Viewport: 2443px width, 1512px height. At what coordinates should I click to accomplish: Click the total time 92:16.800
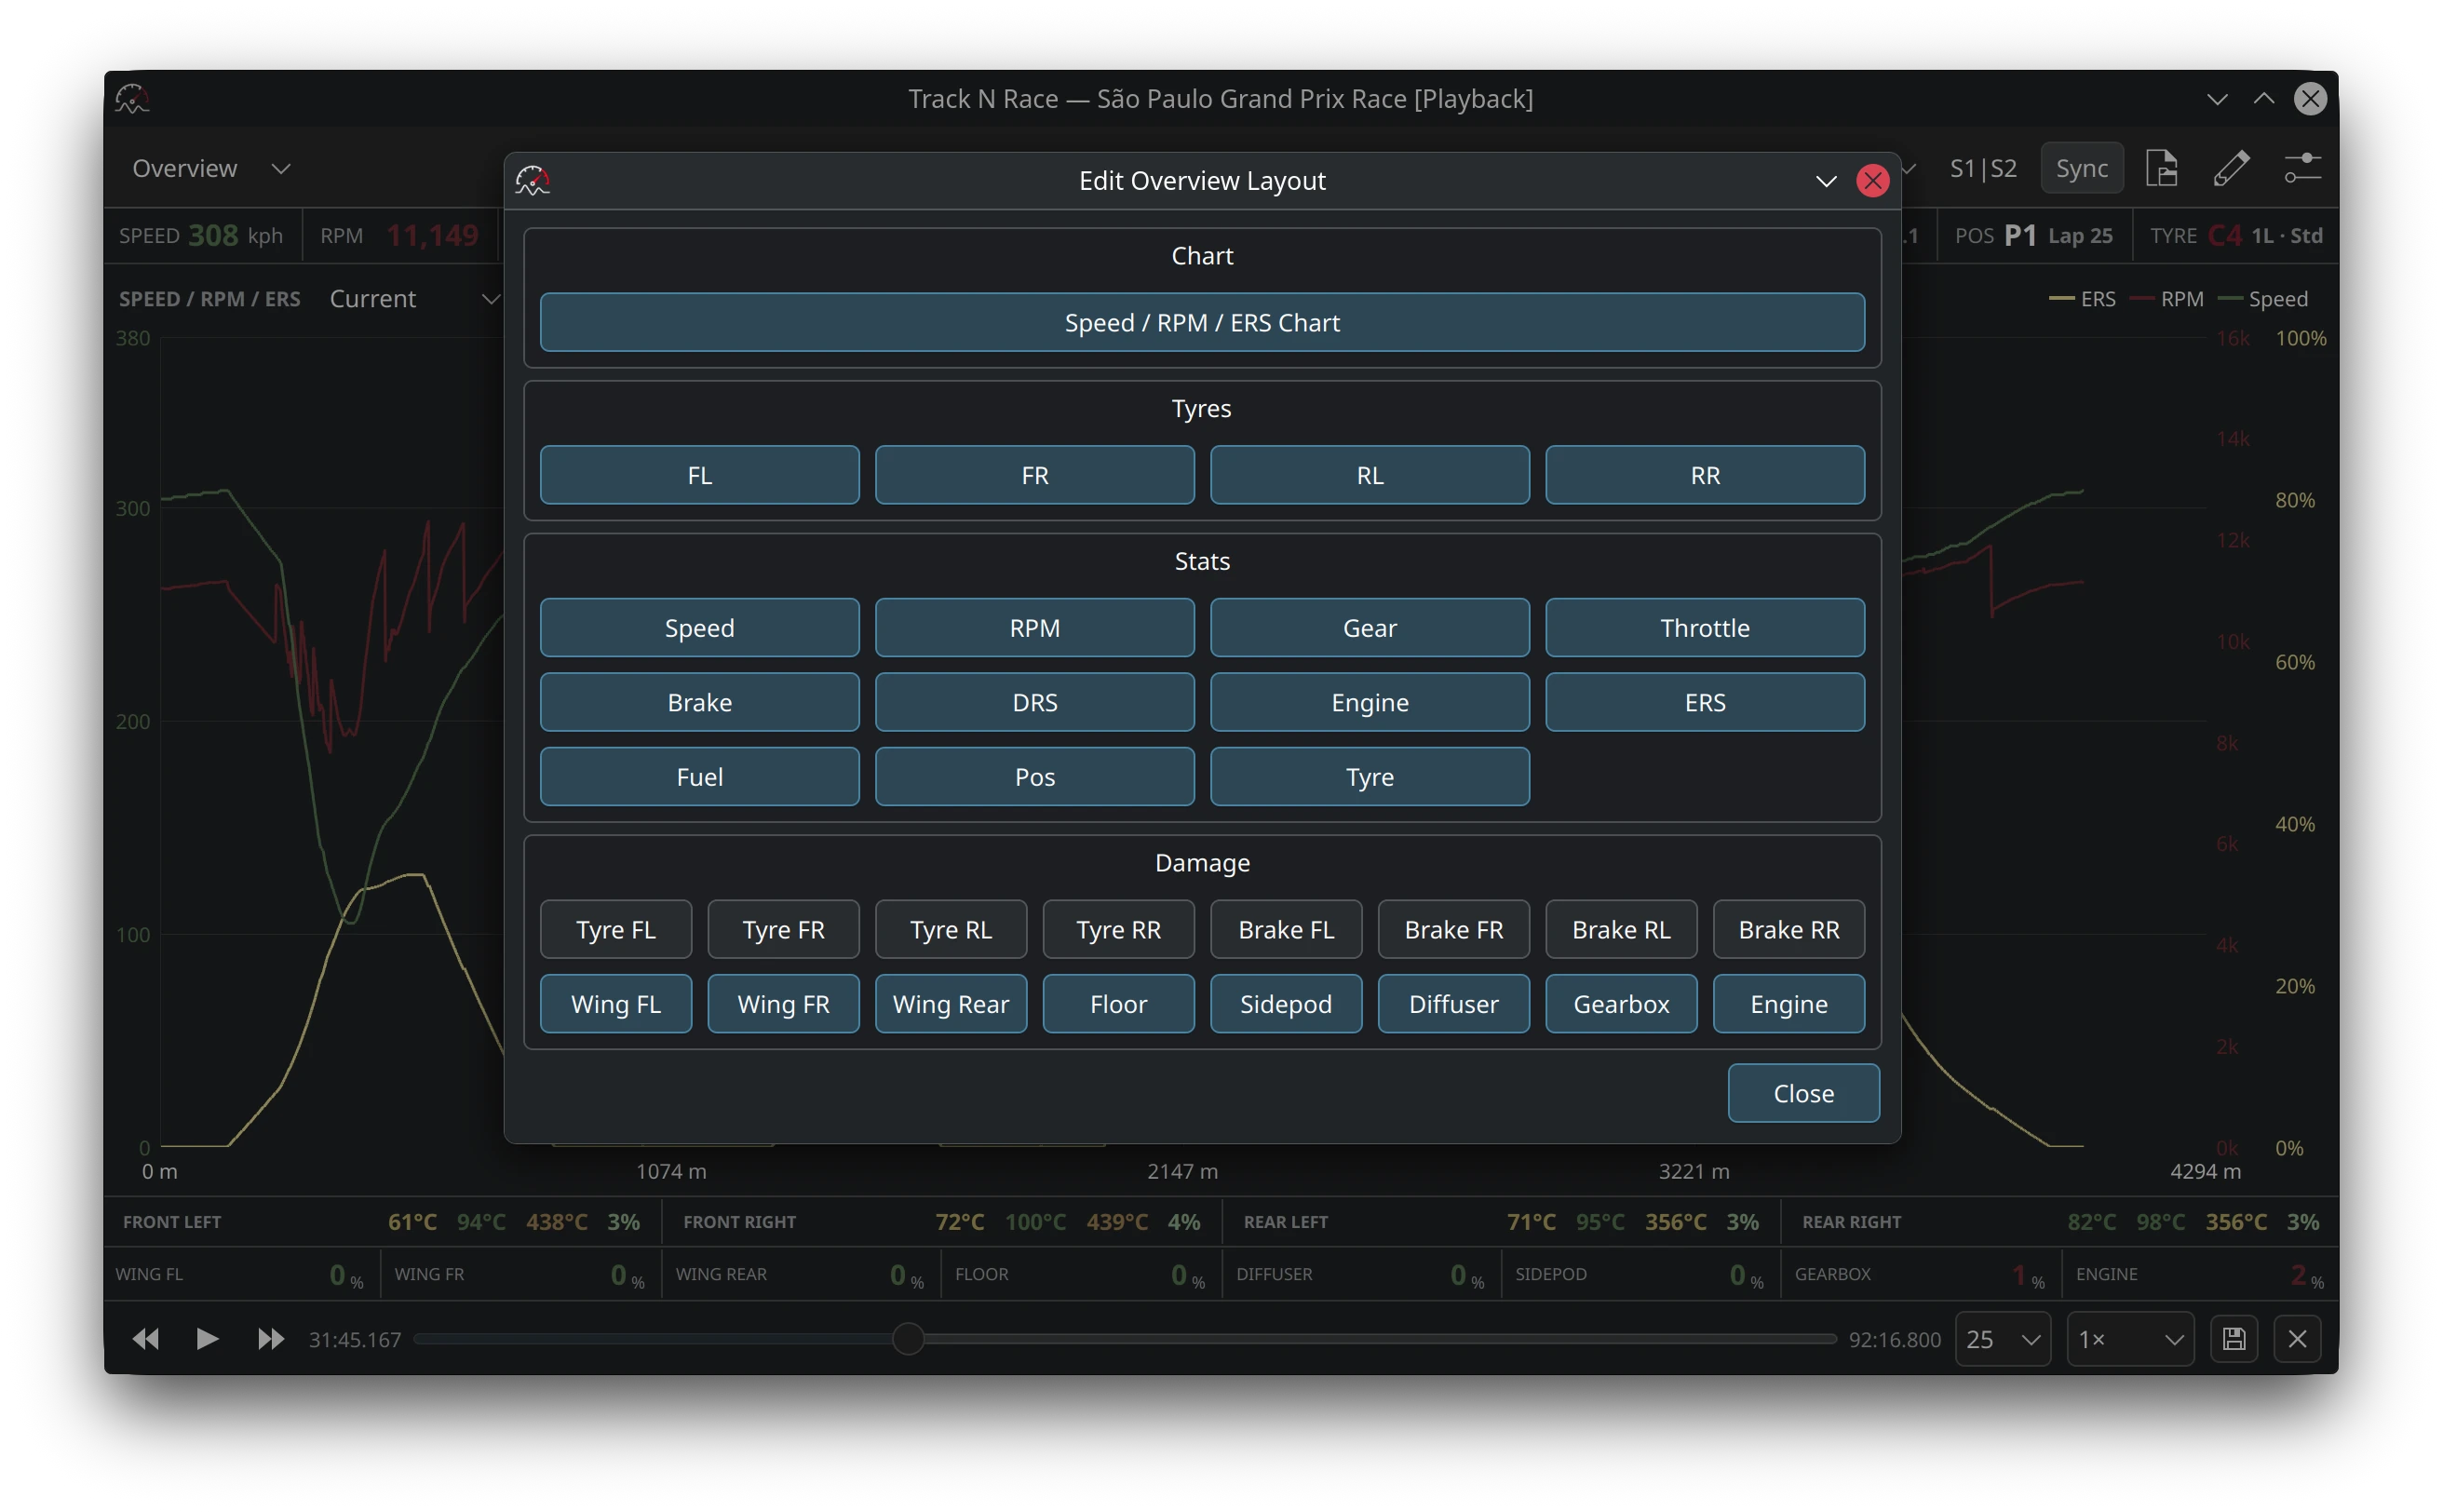pos(1894,1339)
